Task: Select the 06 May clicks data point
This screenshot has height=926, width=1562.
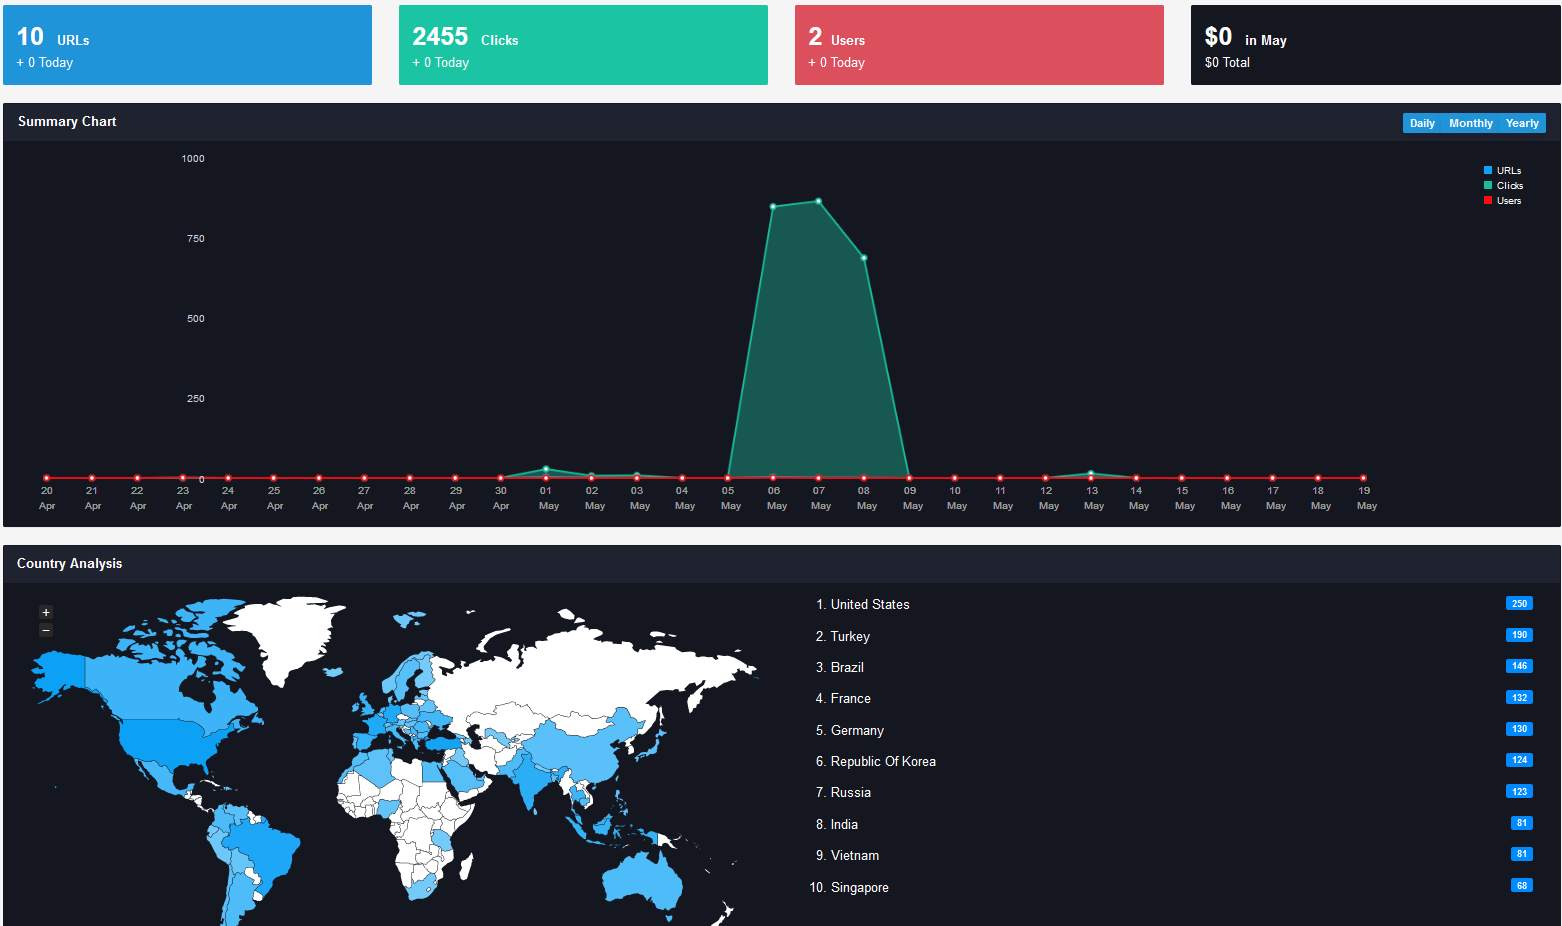Action: click(x=773, y=207)
